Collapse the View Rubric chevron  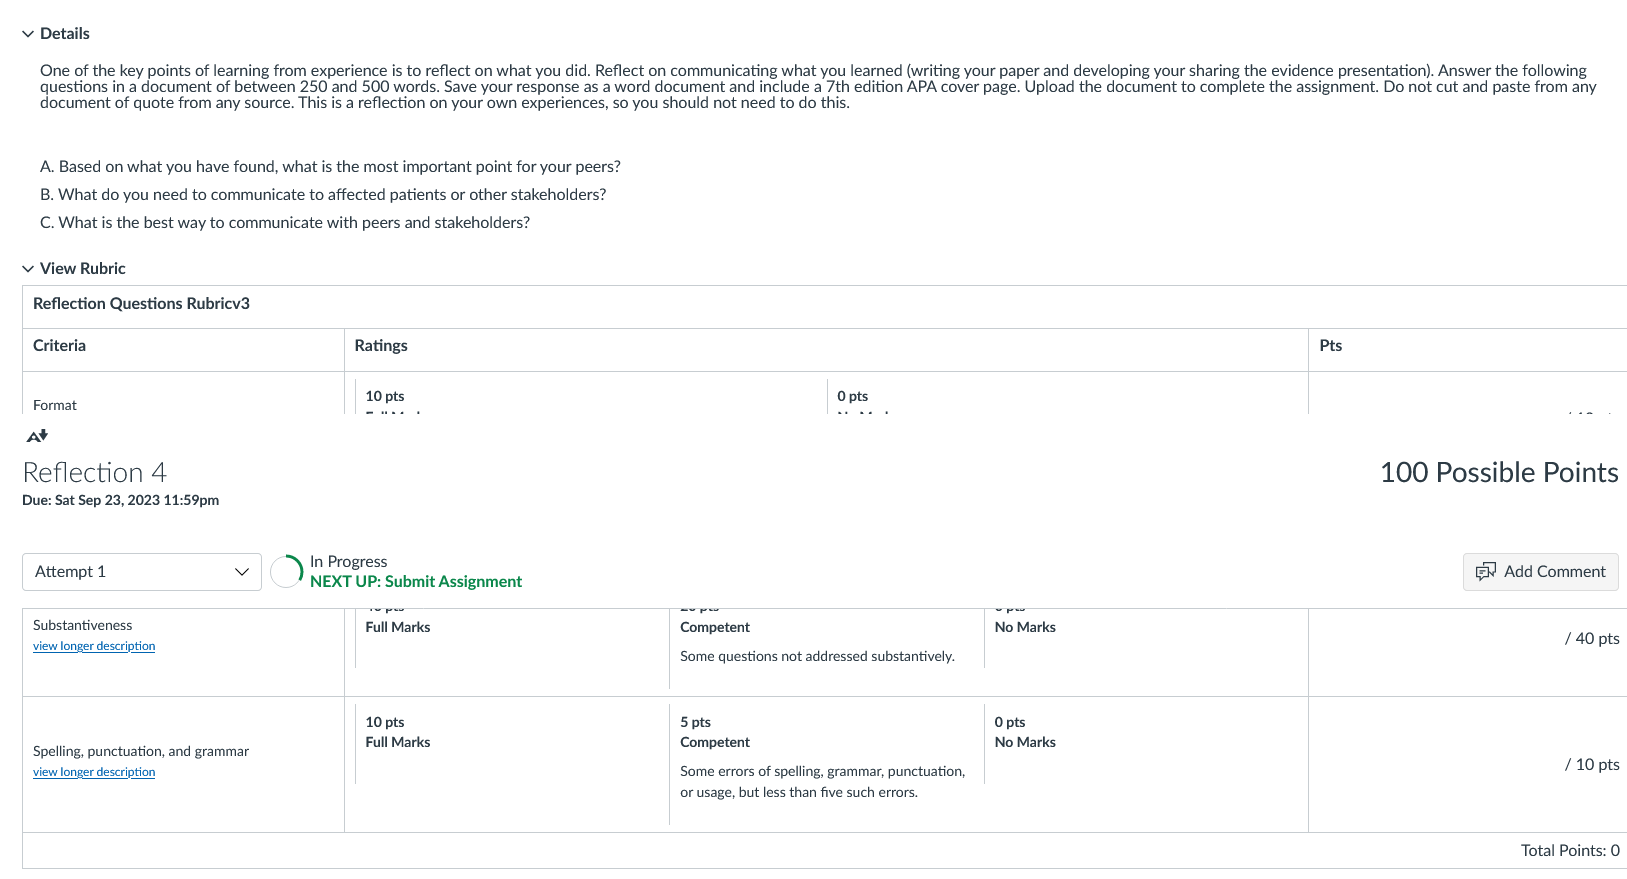(28, 269)
